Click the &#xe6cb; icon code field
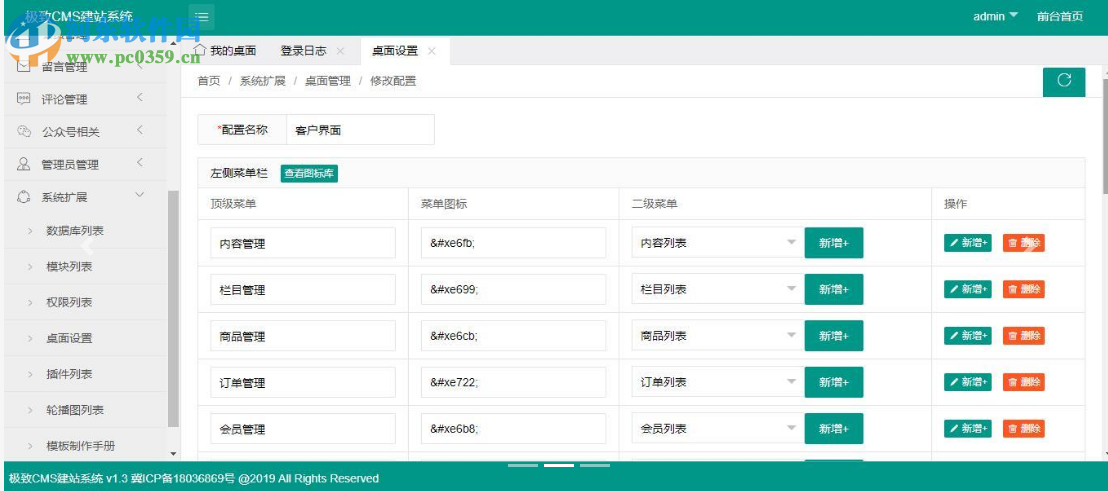 pyautogui.click(x=514, y=336)
